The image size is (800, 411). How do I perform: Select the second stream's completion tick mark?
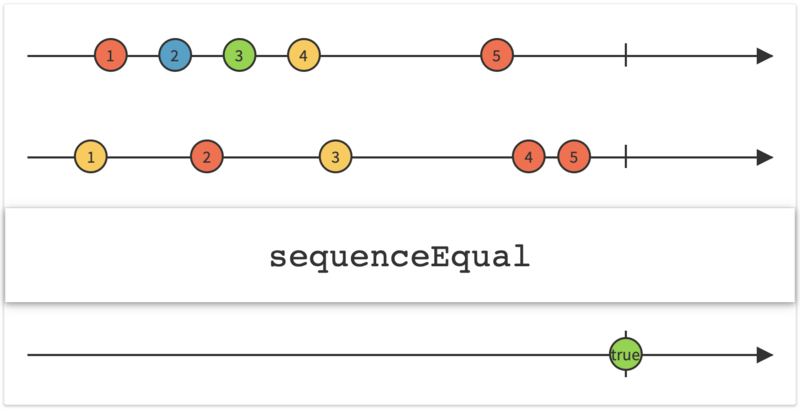[626, 157]
